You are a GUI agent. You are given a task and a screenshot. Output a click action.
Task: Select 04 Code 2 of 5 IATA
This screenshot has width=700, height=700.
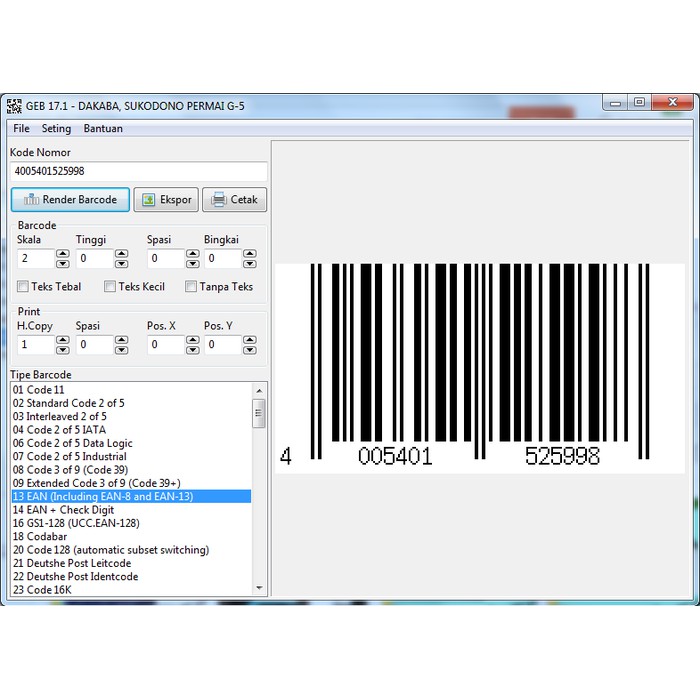coord(131,430)
